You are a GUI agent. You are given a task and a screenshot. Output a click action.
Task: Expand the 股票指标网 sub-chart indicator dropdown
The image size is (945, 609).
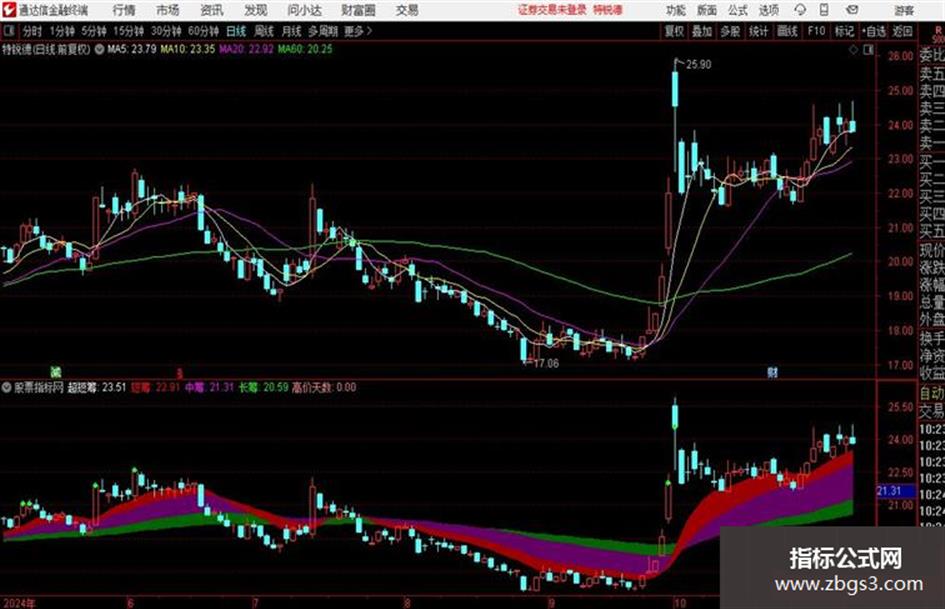(7, 388)
